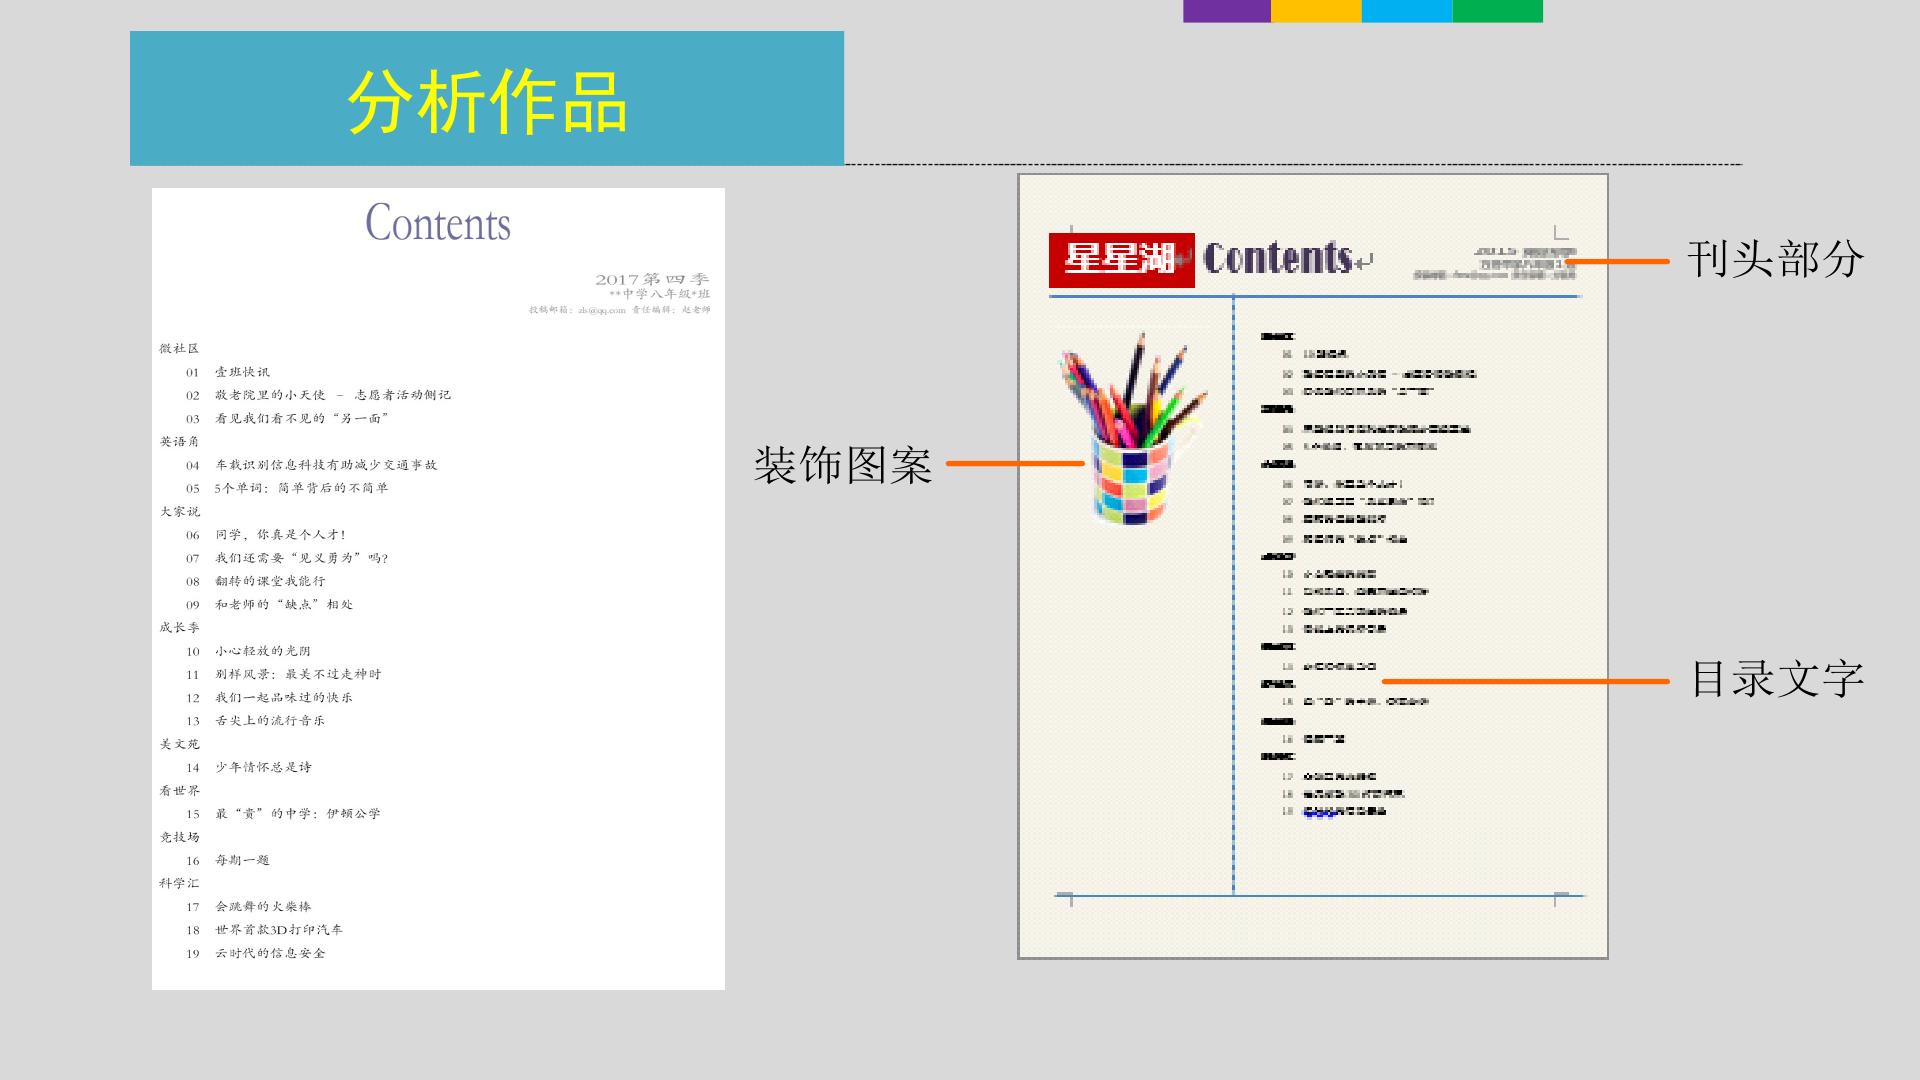Click entry 19 云时代的信息安全
1920x1080 pixels.
coord(255,954)
